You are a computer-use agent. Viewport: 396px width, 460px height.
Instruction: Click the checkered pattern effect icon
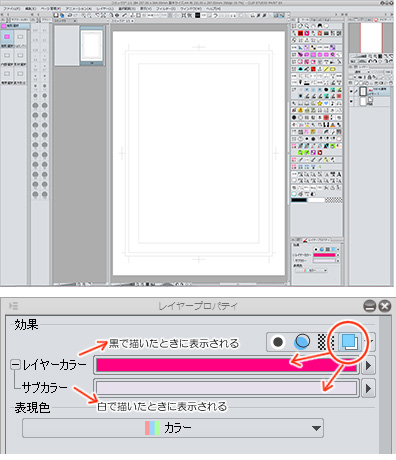pos(321,342)
